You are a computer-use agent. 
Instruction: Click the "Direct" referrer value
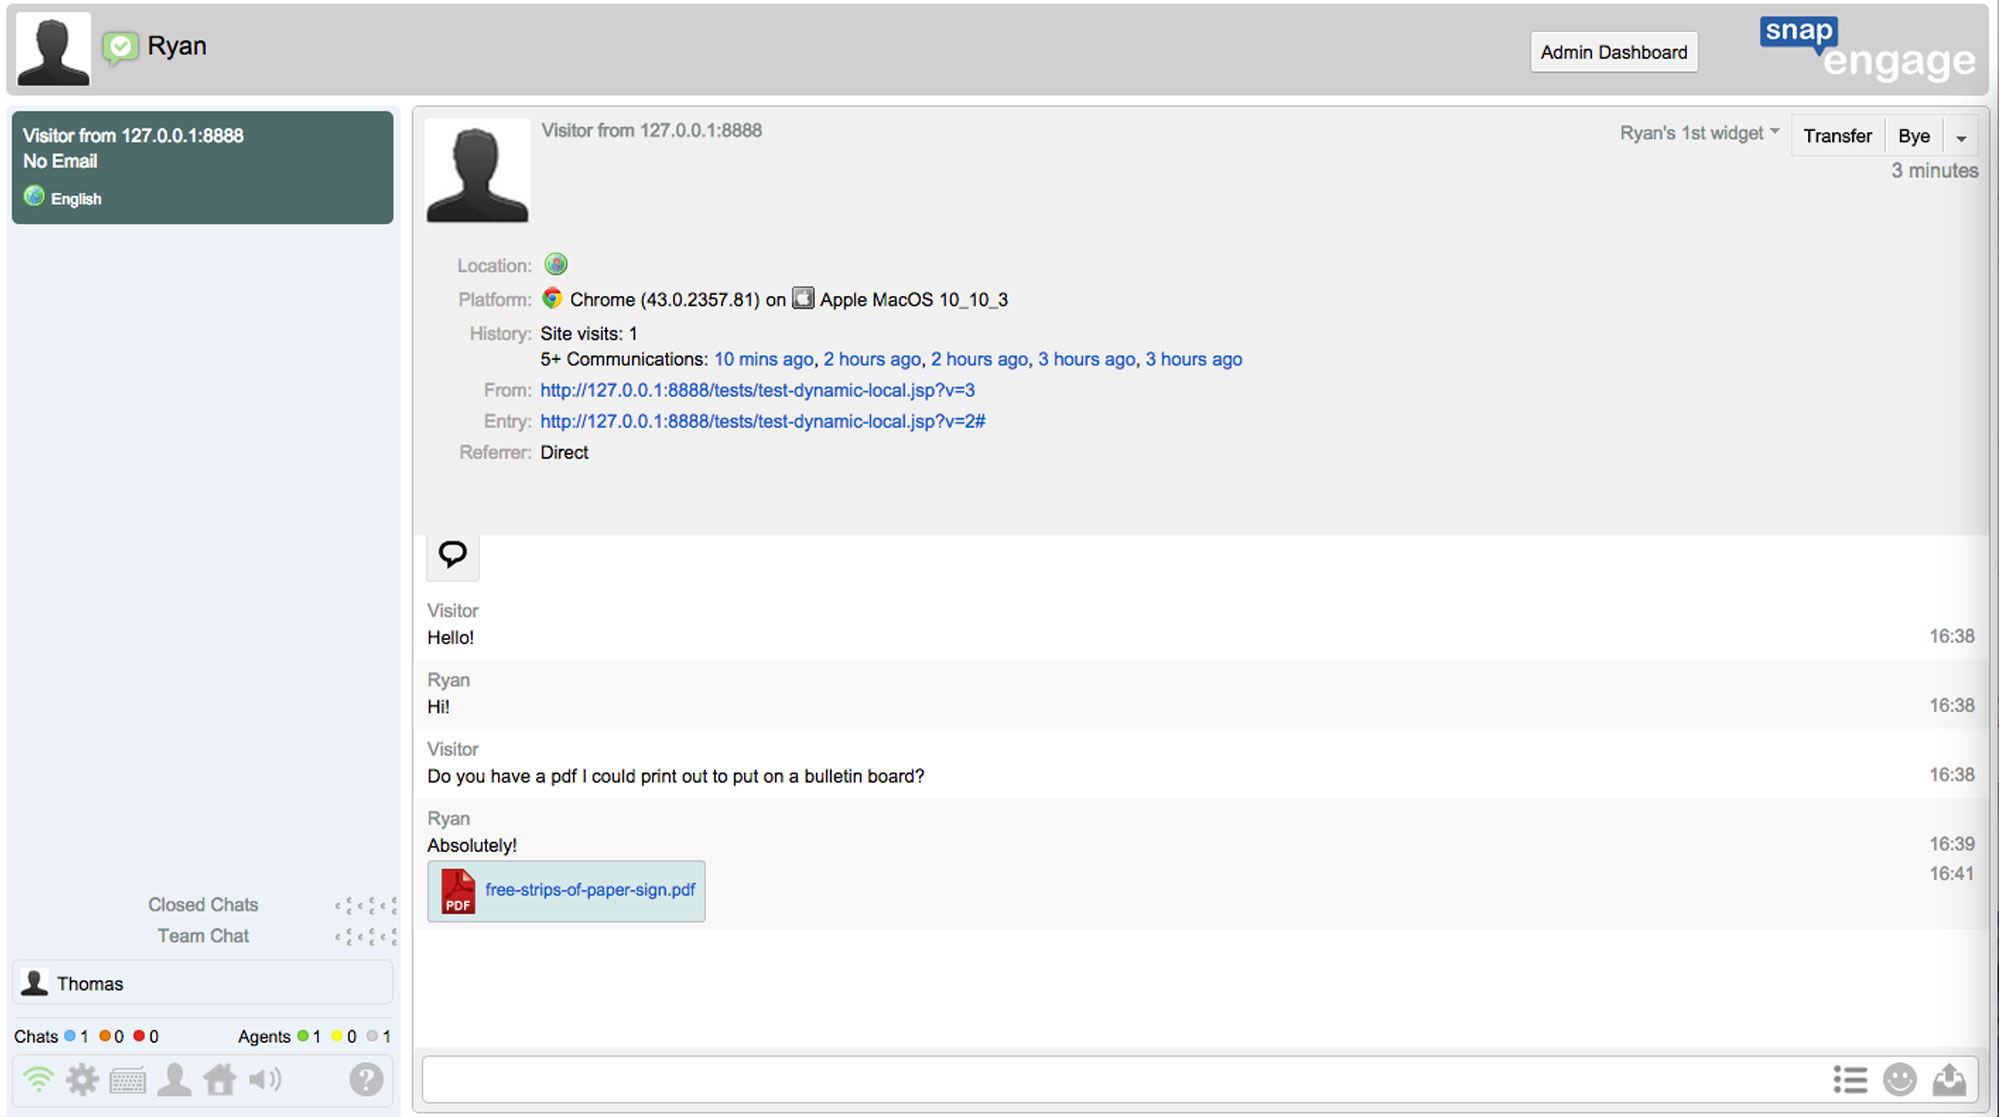point(564,452)
